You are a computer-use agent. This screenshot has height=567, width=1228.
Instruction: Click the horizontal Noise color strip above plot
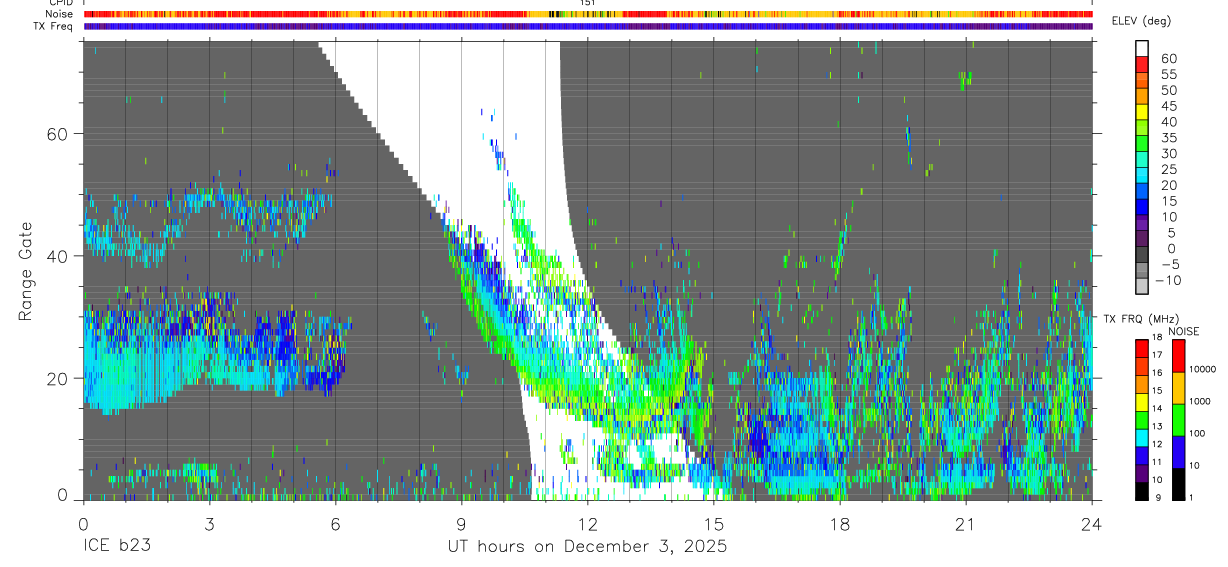(587, 14)
